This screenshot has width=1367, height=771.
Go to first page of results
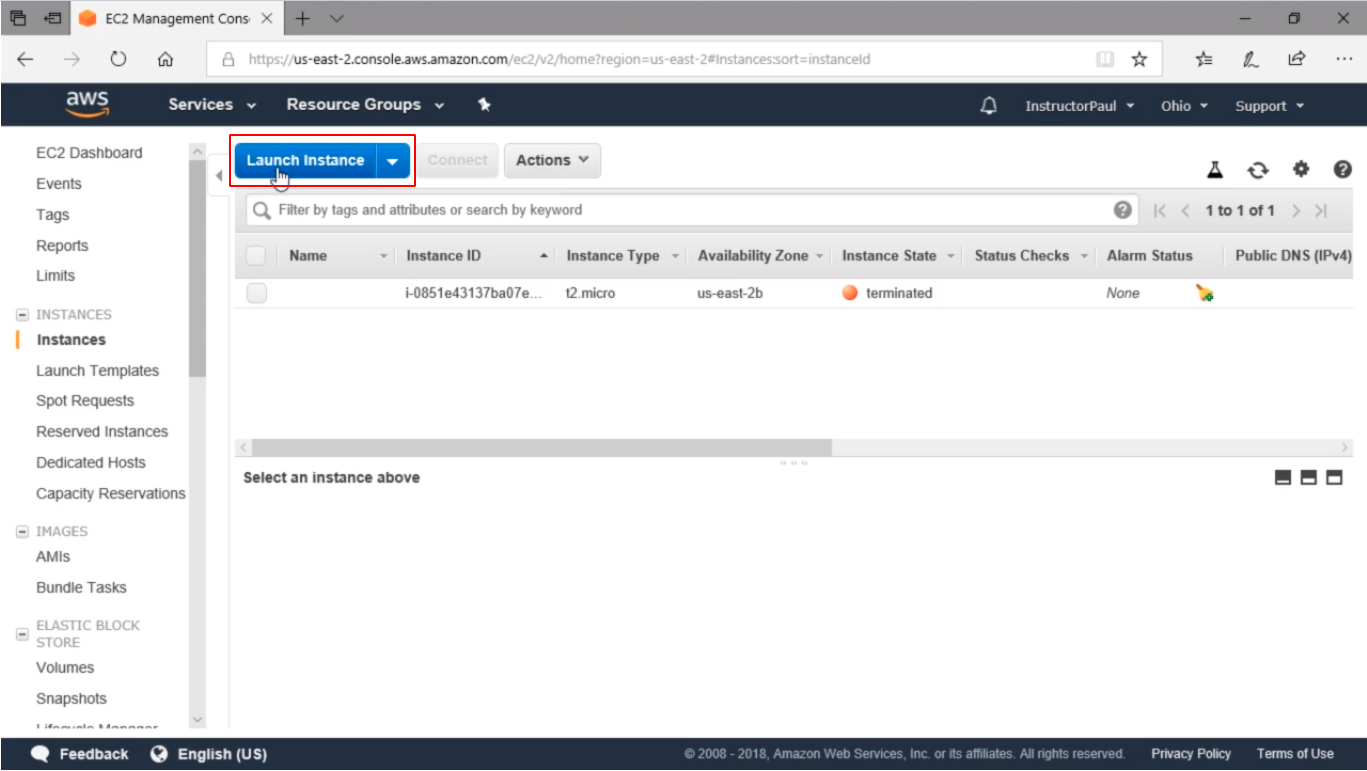[x=1160, y=211]
